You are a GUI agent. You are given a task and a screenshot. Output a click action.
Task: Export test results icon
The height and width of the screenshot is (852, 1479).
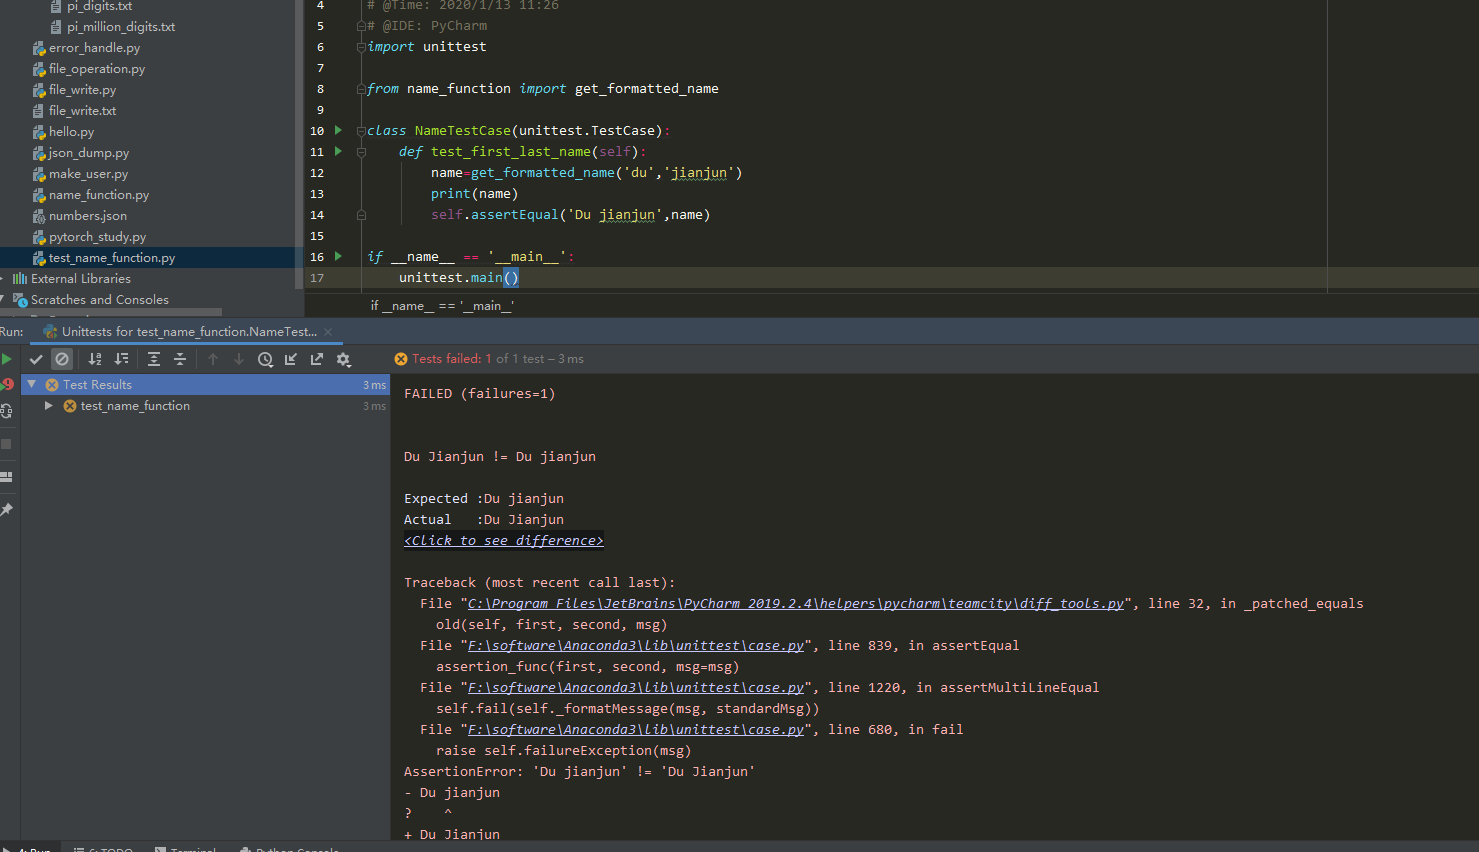click(317, 359)
